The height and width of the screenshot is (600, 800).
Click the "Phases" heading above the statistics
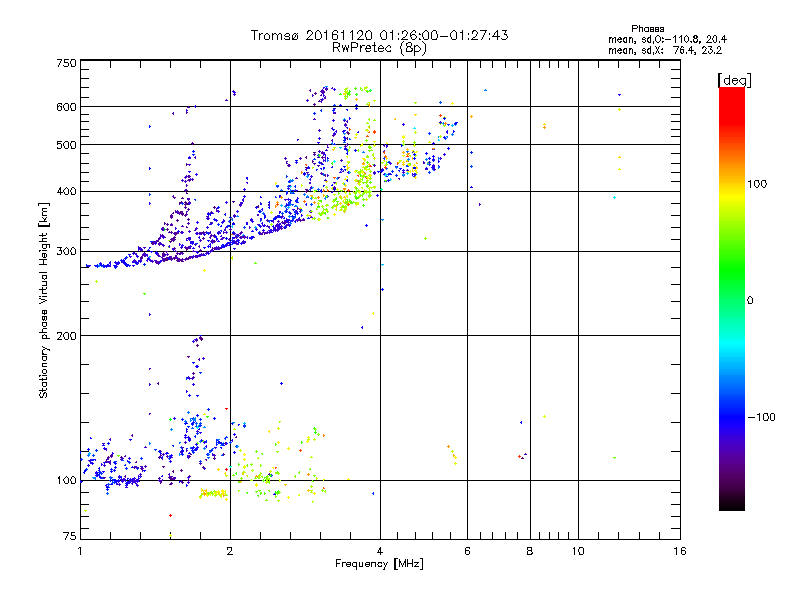647,29
